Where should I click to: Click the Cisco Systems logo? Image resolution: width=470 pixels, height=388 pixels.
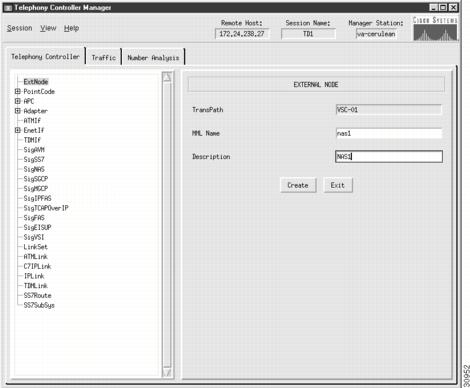point(435,29)
